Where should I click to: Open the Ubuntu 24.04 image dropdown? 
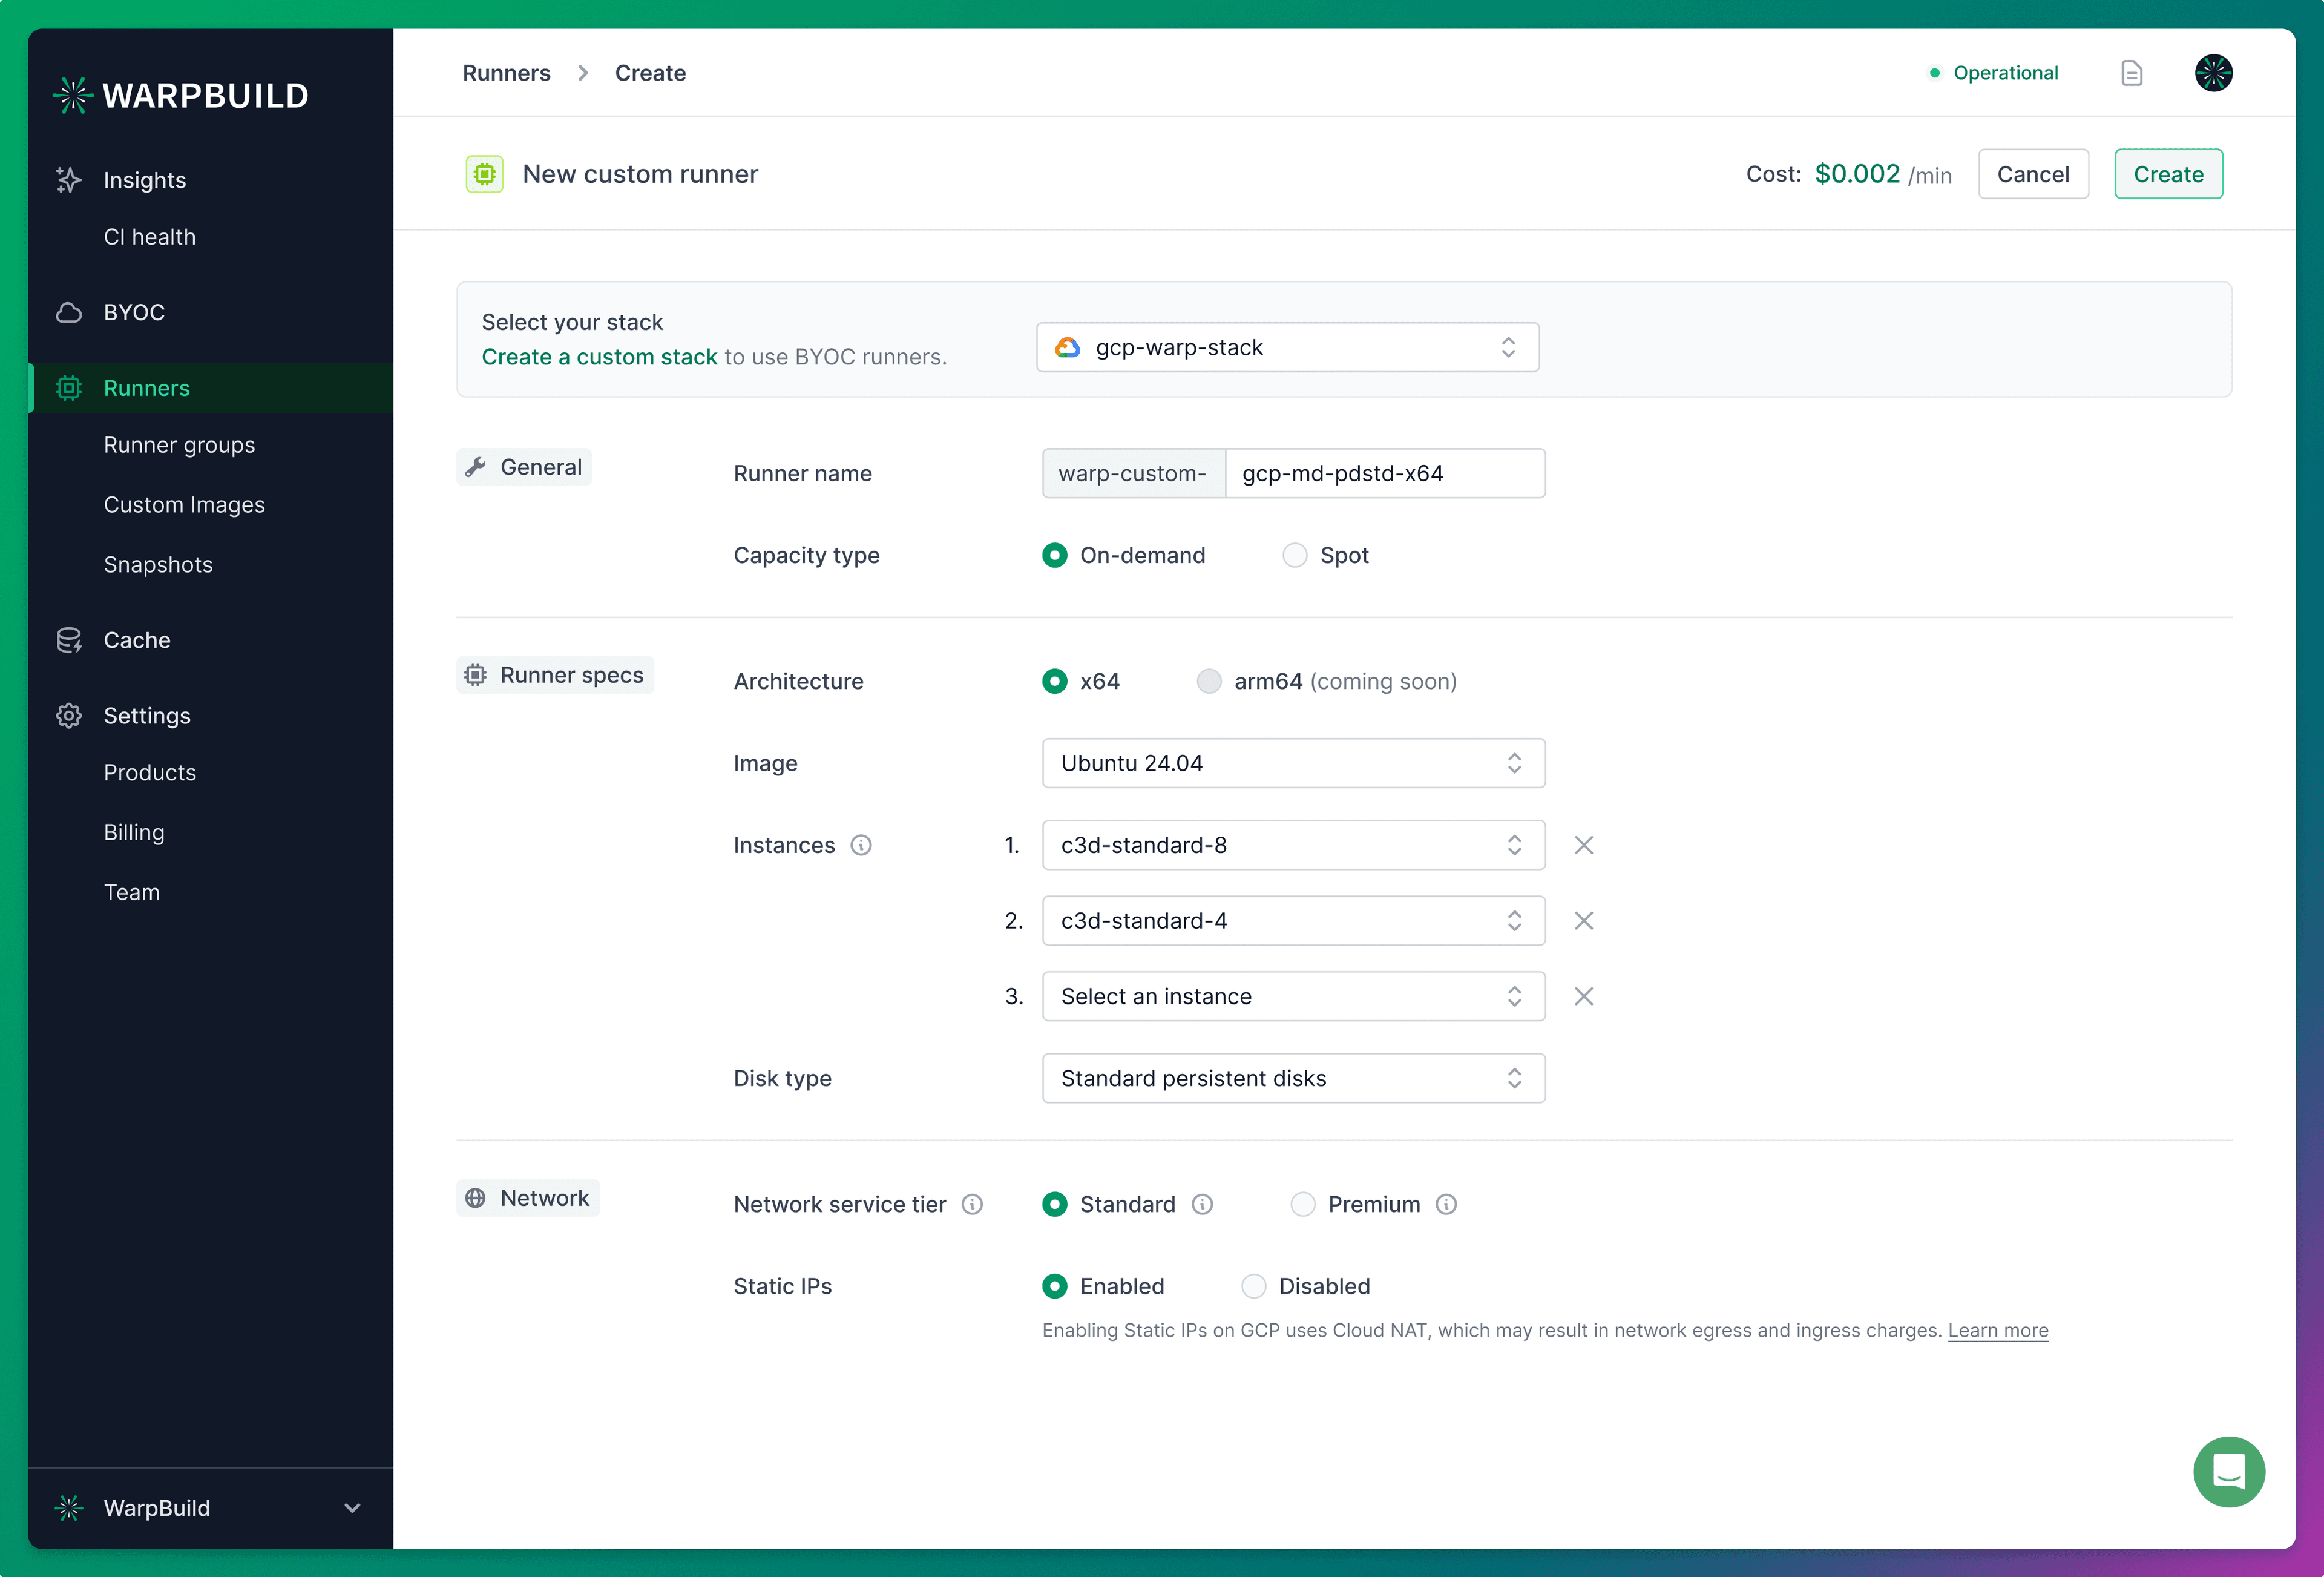tap(1293, 763)
